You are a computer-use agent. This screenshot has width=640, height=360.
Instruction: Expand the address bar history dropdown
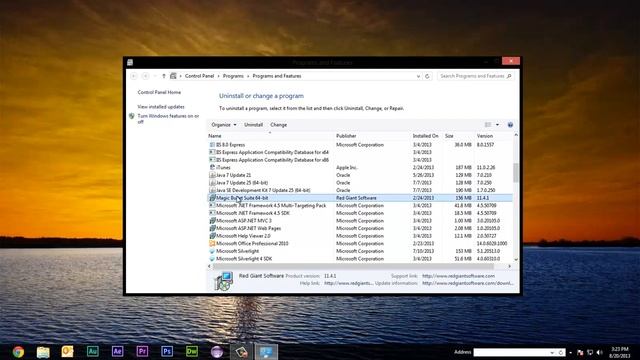418,76
